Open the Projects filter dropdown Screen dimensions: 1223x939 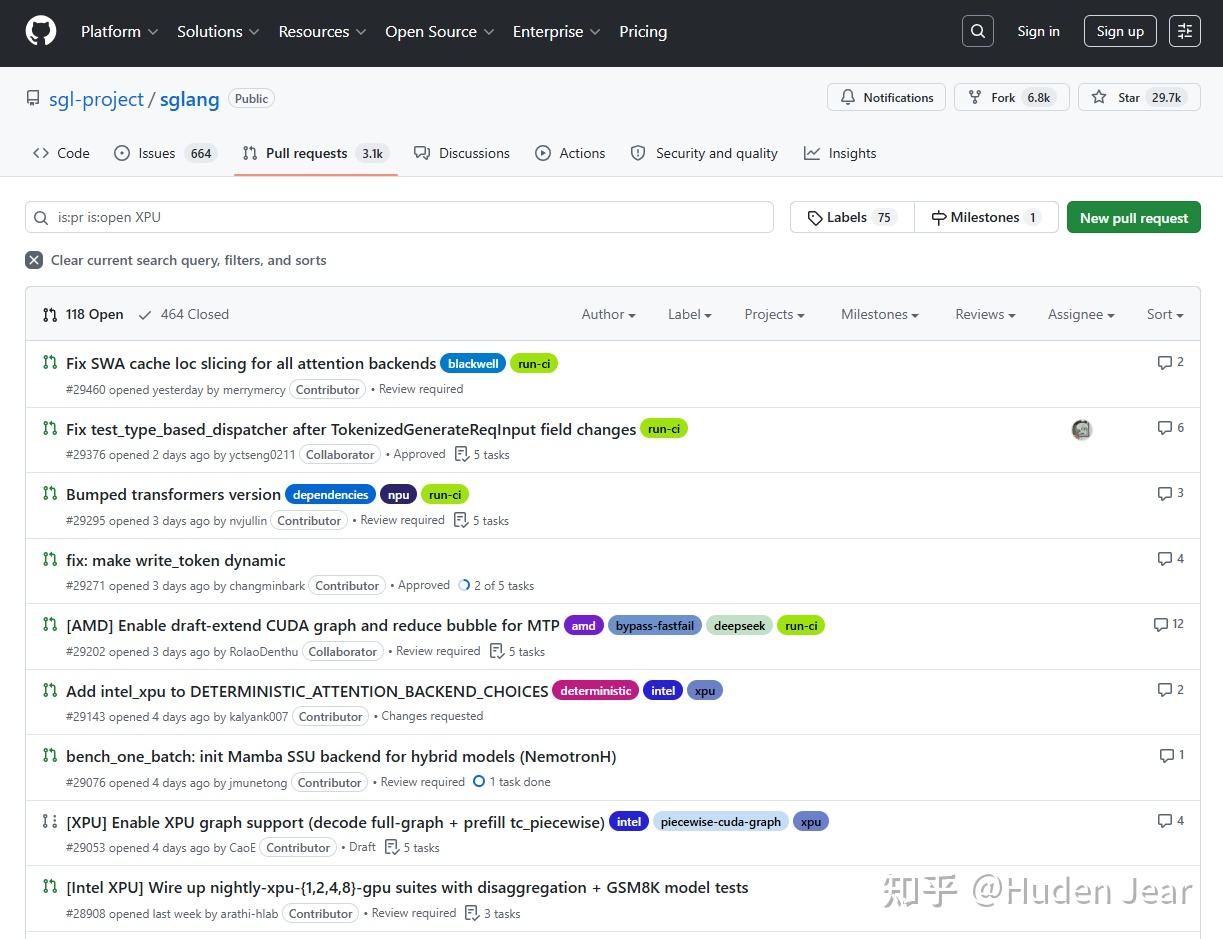click(x=774, y=314)
